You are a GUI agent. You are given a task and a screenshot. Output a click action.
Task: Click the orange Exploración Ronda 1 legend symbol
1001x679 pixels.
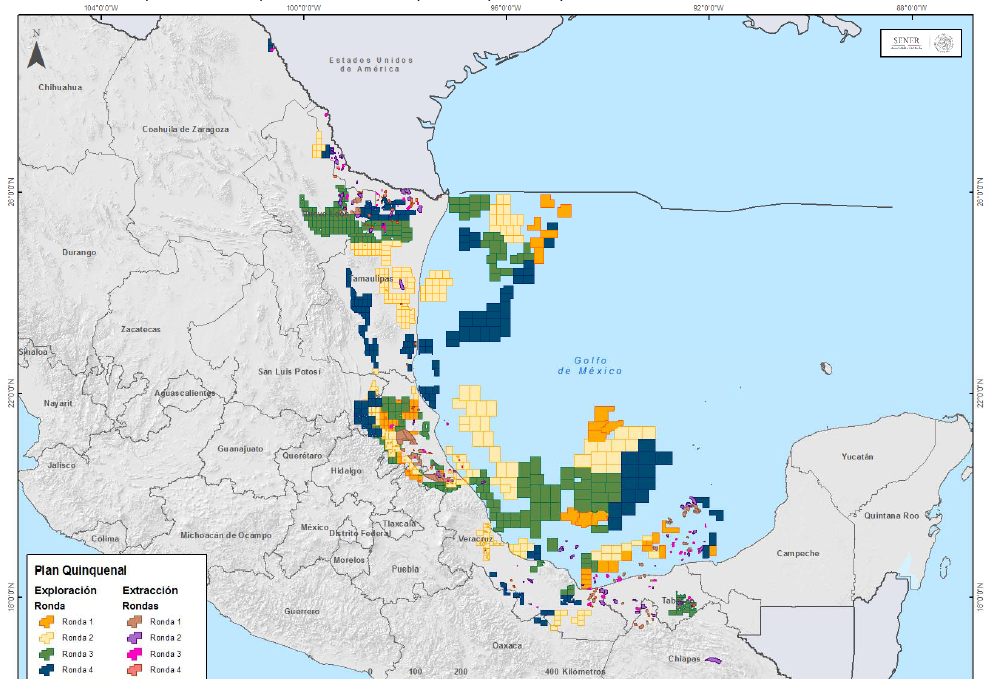coord(45,621)
